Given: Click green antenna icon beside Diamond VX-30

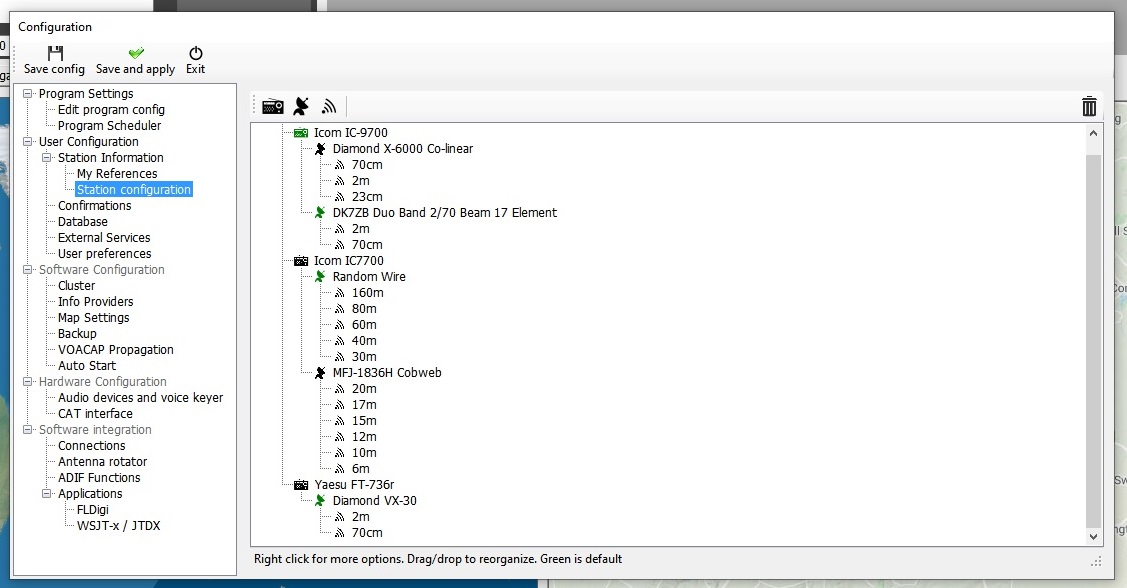Looking at the screenshot, I should coord(321,501).
